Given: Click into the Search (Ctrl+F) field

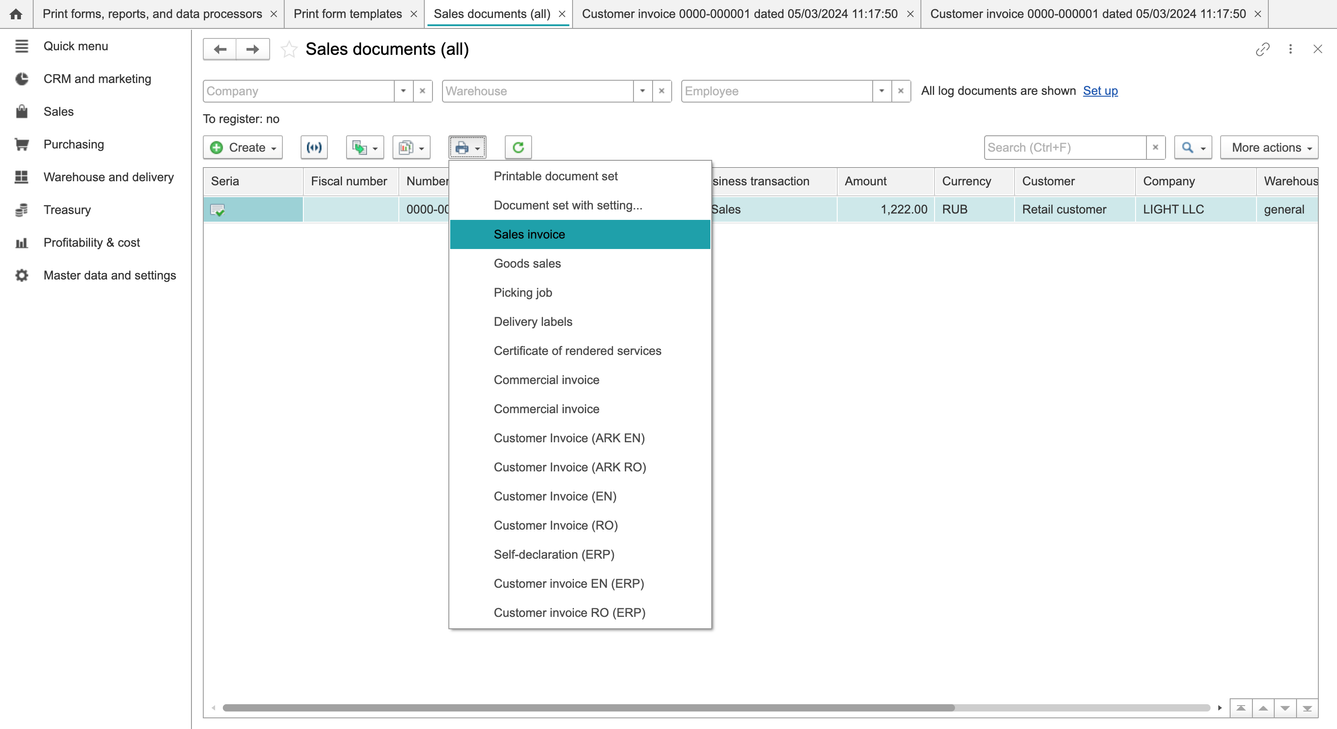Looking at the screenshot, I should [1065, 147].
